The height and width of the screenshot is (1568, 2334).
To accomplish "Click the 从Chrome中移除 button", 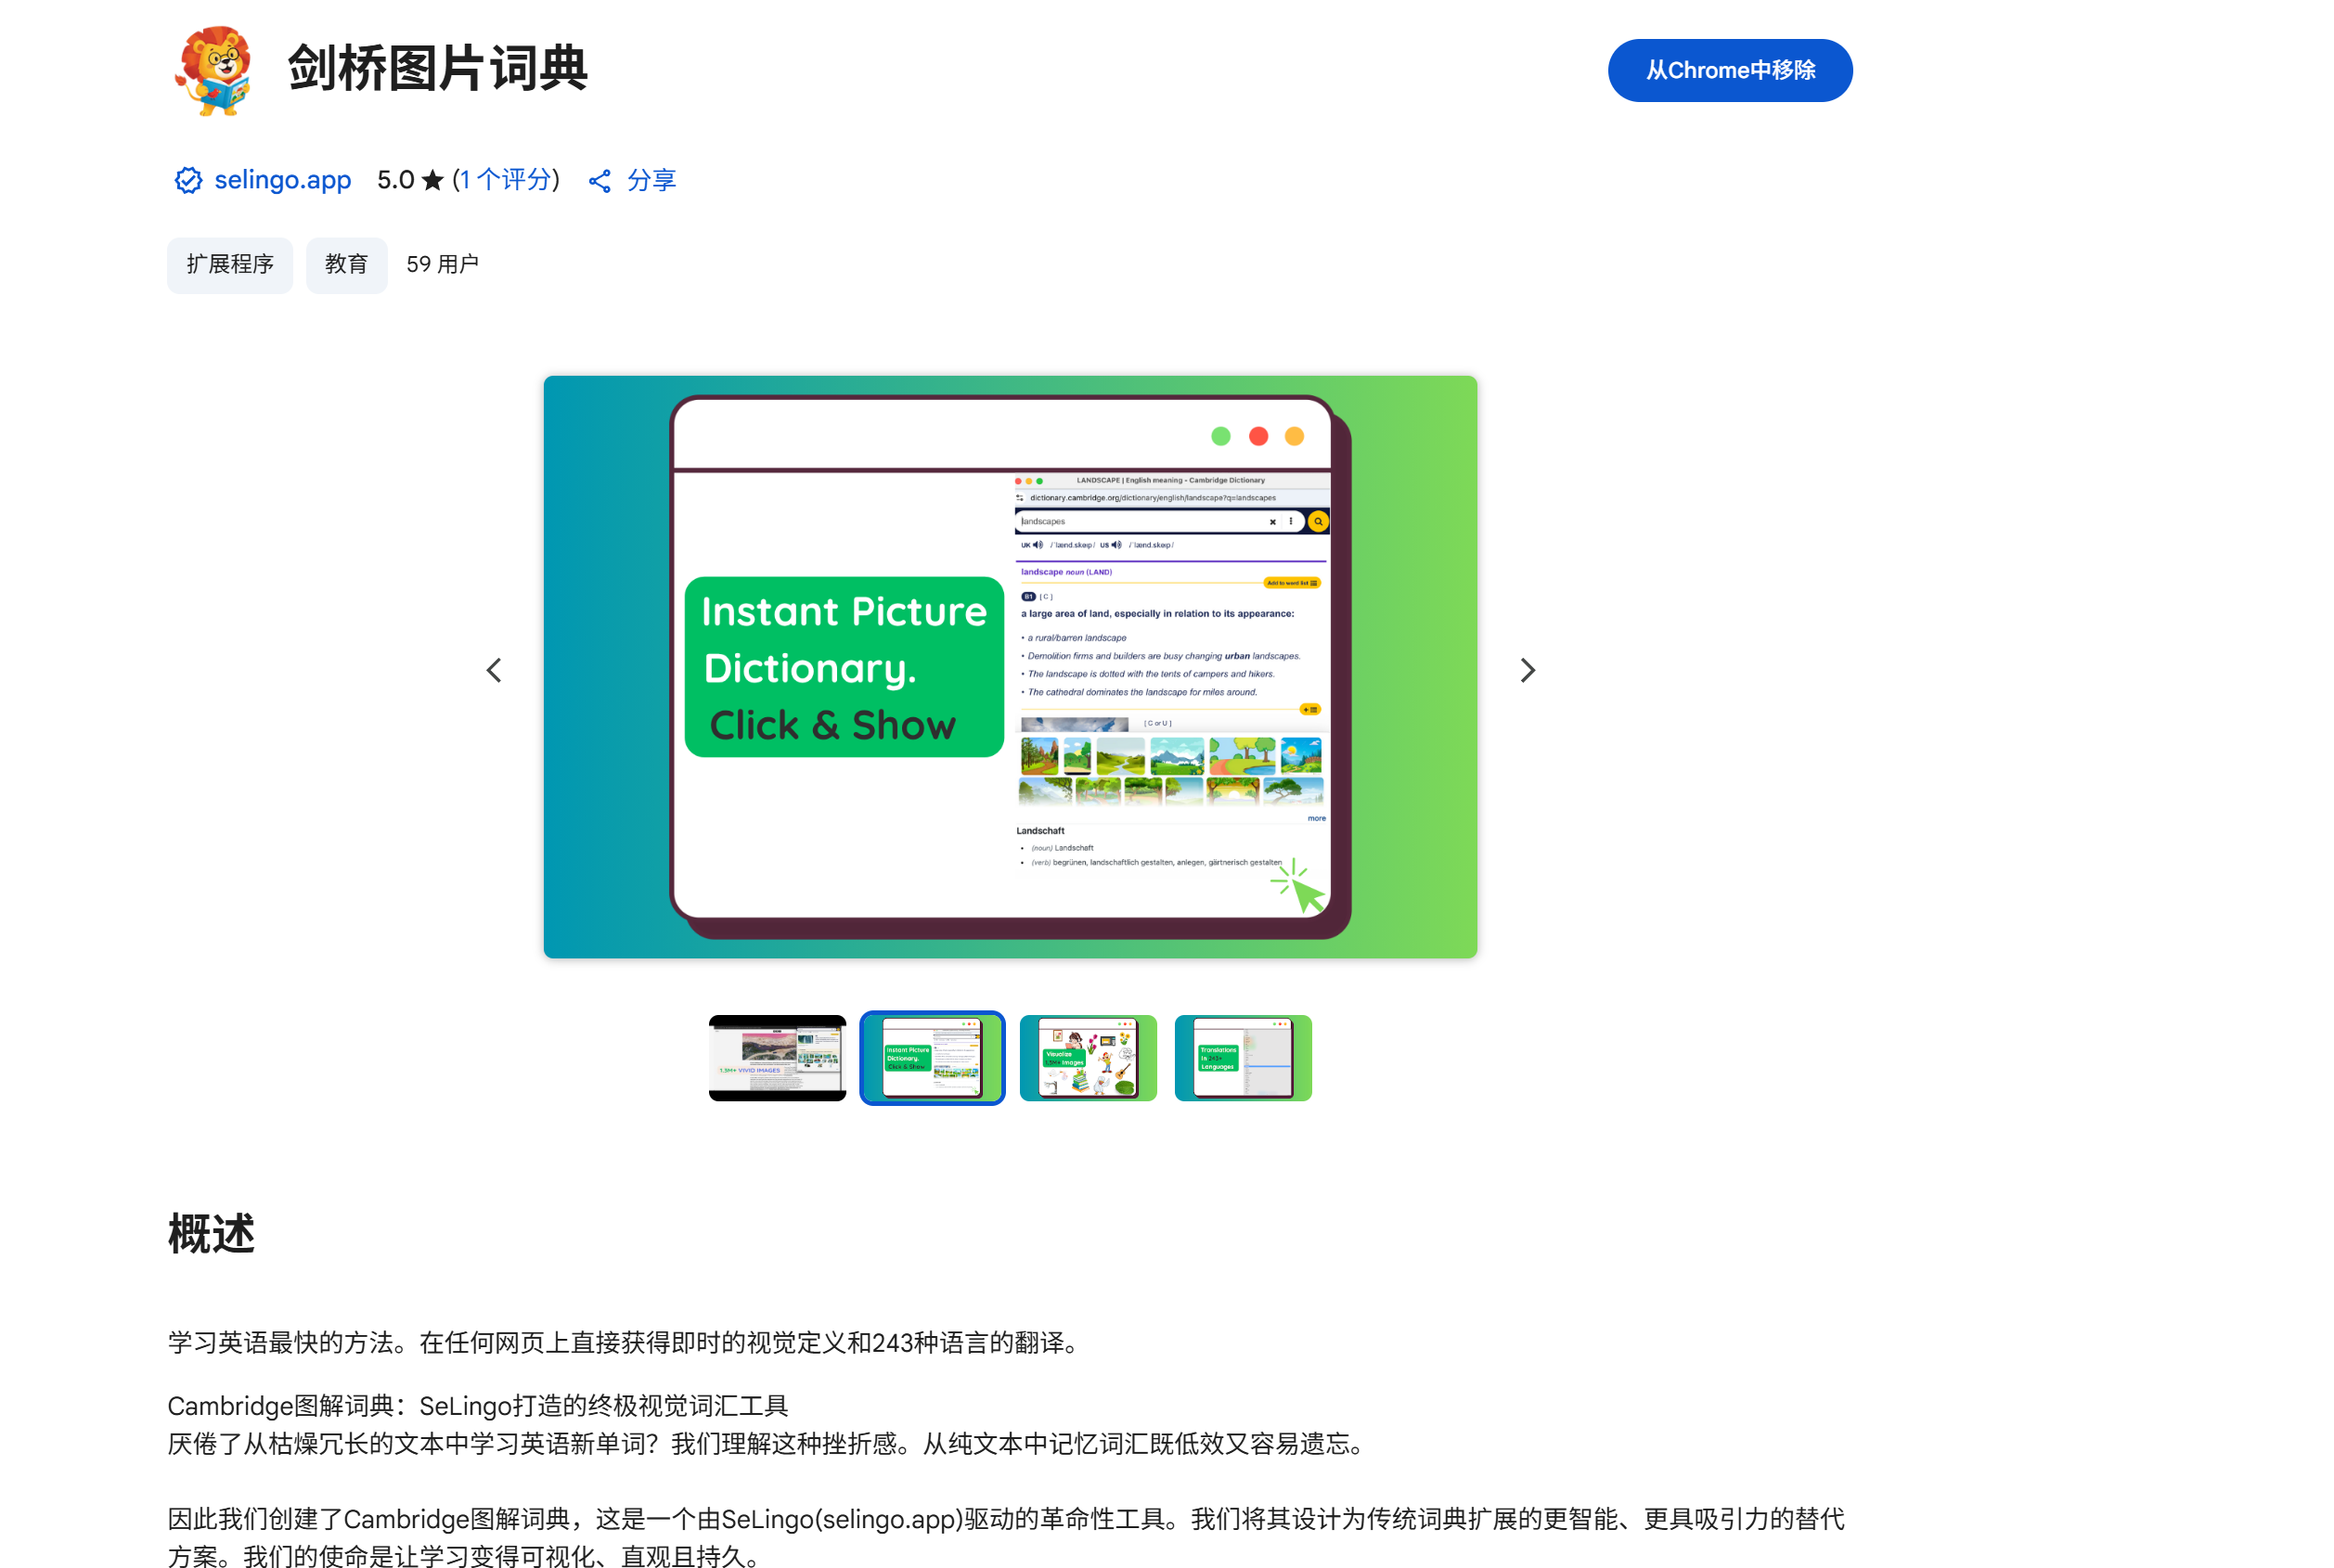I will click(1730, 70).
